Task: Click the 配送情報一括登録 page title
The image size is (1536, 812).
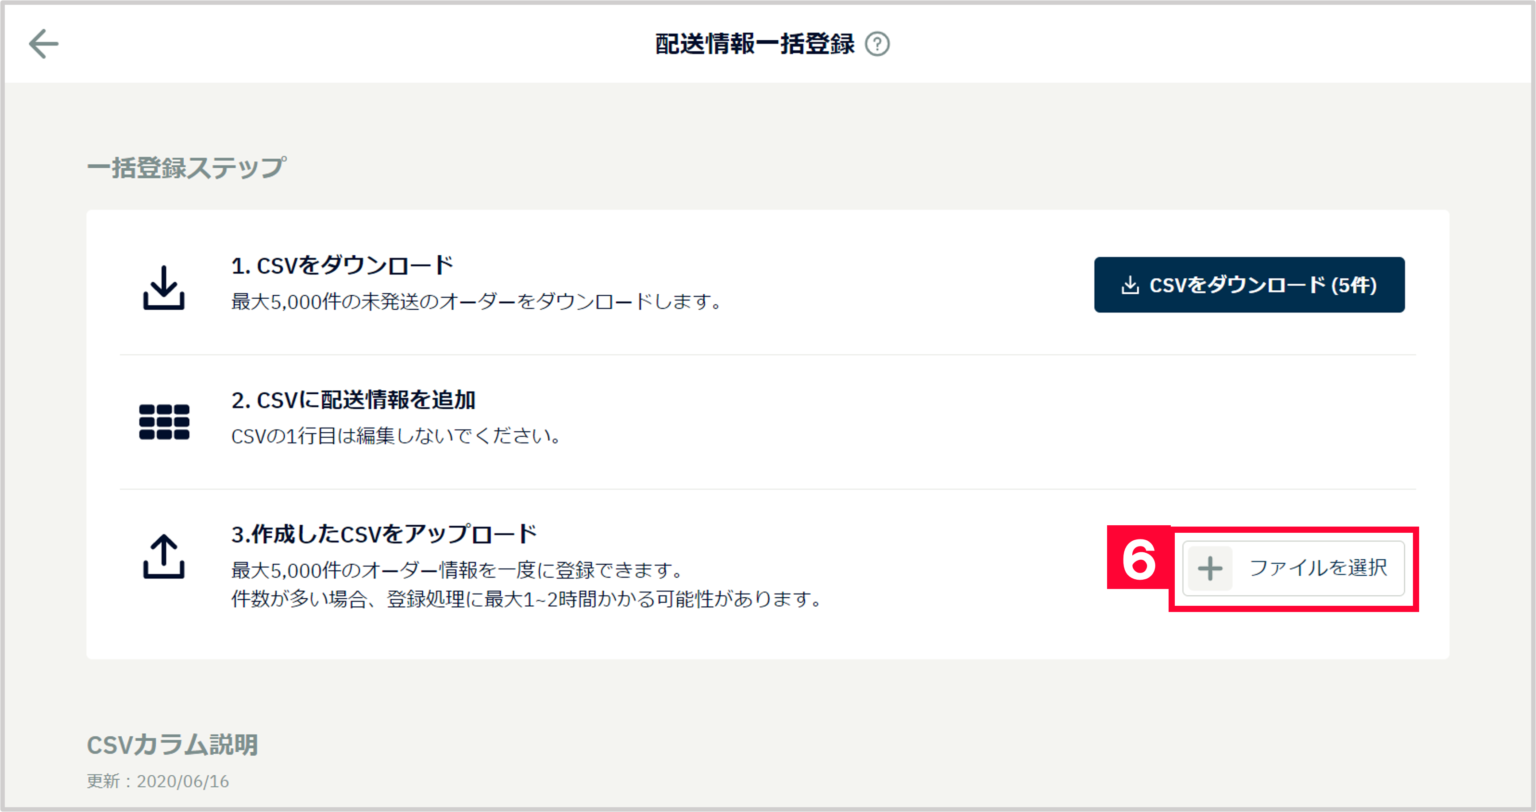Action: (756, 43)
